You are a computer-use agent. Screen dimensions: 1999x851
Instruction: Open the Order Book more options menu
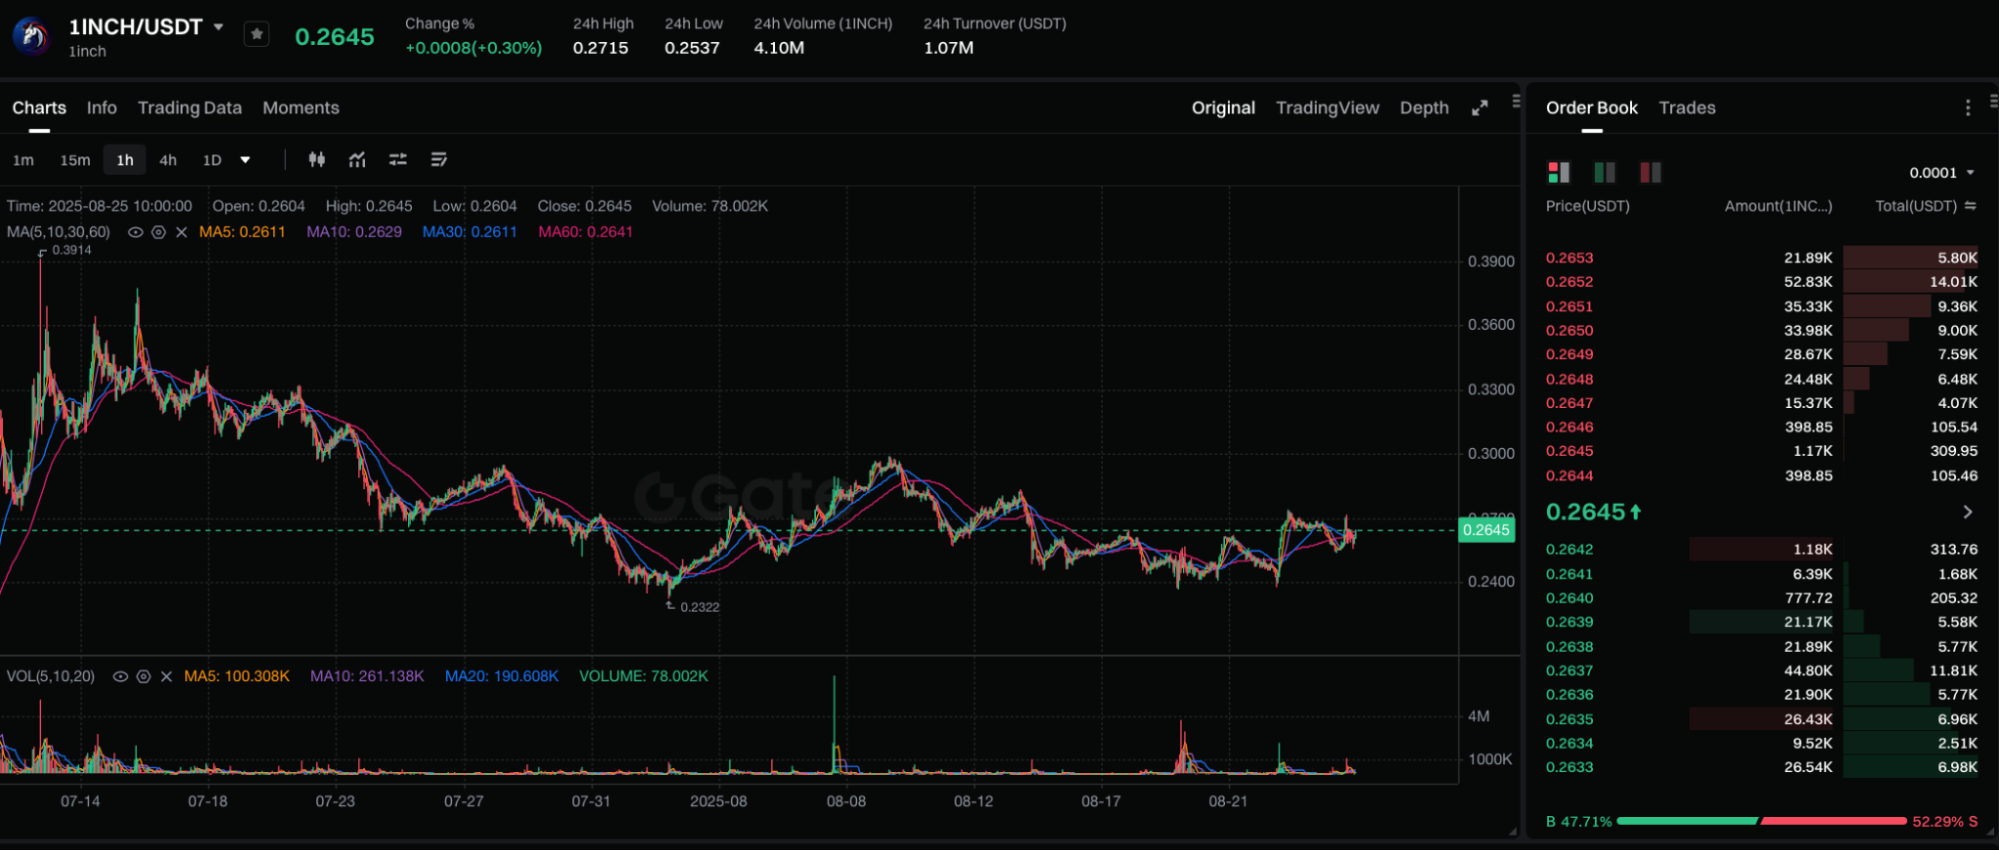pos(1967,108)
